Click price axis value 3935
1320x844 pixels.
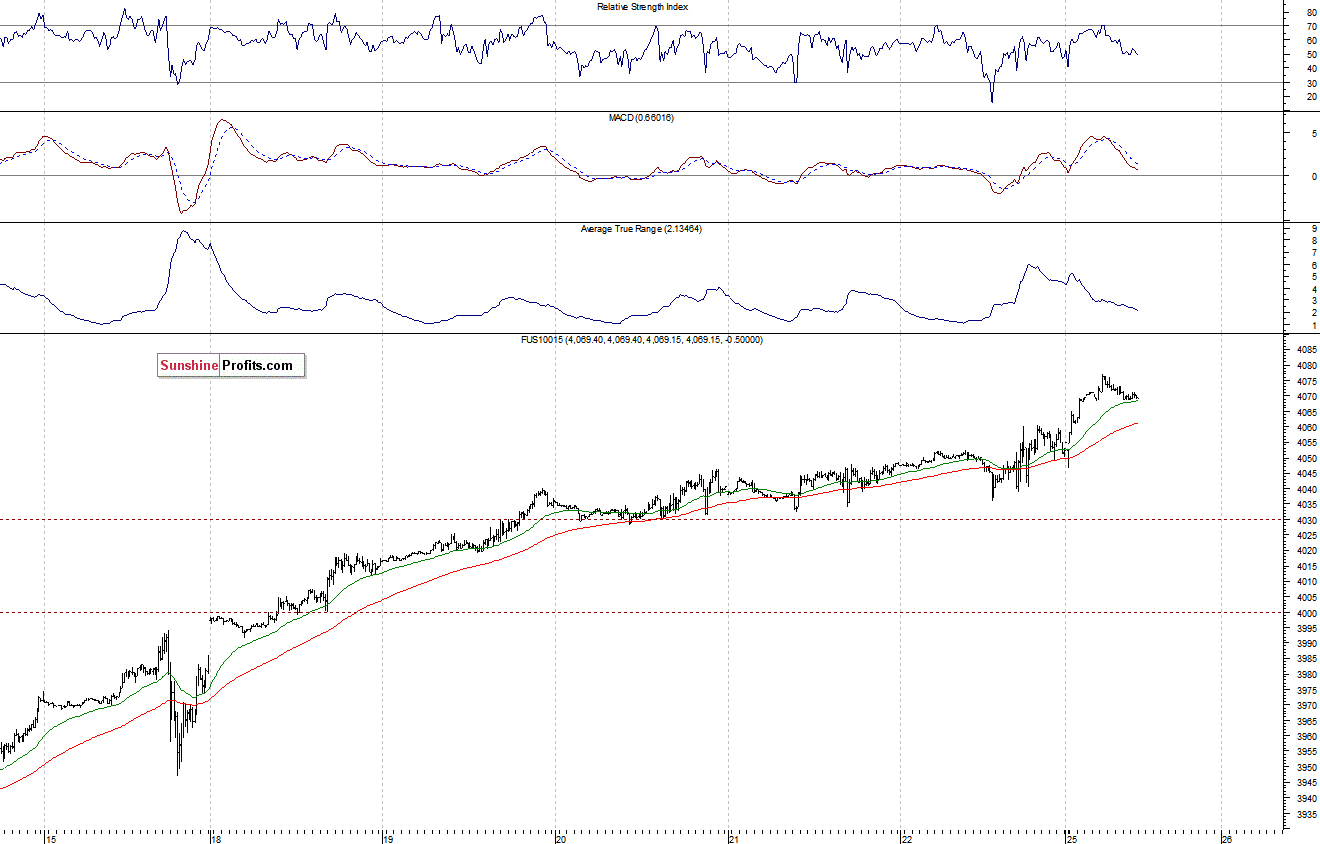click(x=1307, y=814)
